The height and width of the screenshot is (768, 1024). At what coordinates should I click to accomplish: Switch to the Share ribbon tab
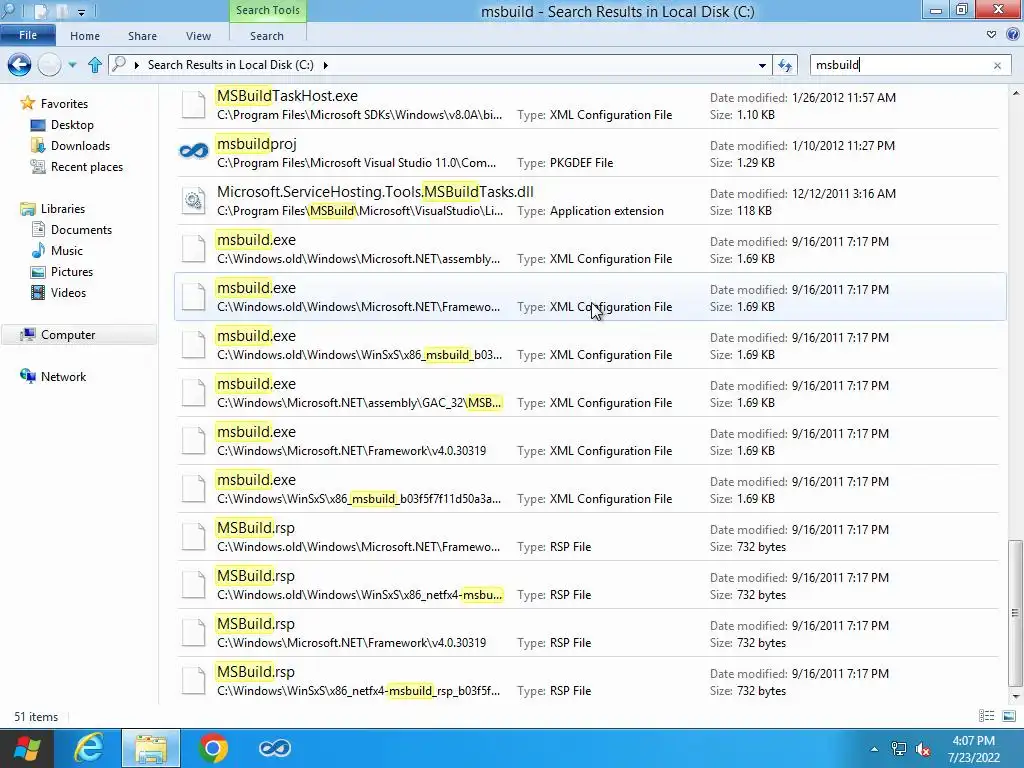pyautogui.click(x=142, y=36)
